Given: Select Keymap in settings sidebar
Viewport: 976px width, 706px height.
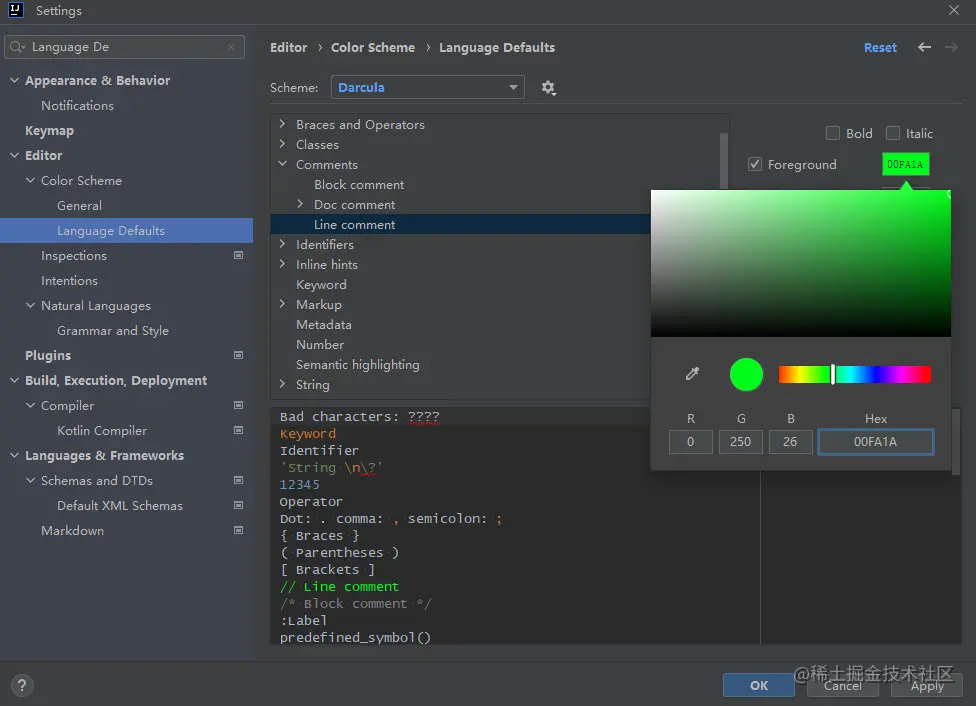Looking at the screenshot, I should point(49,131).
